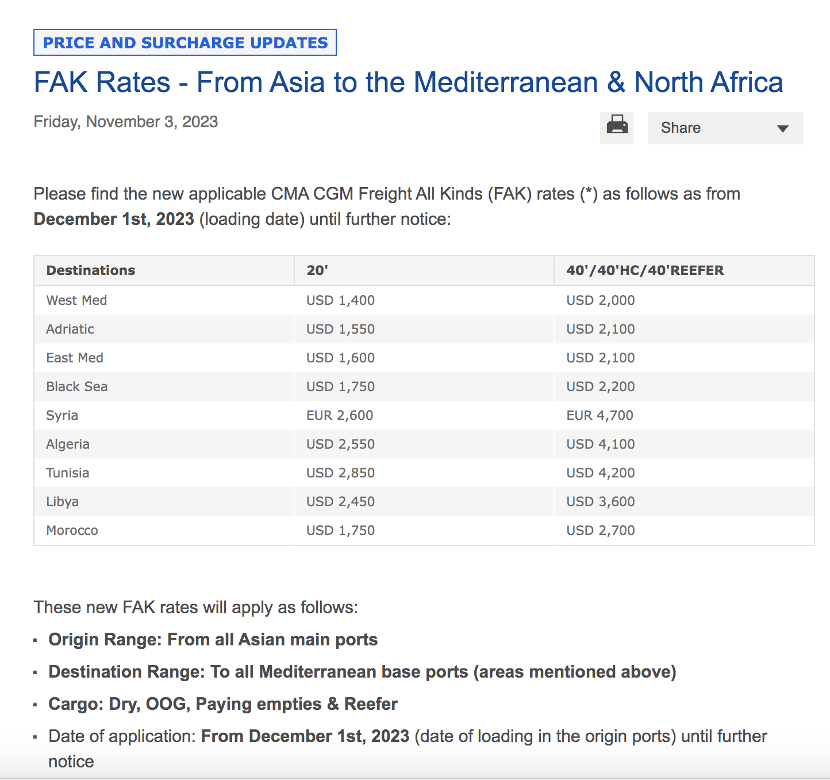
Task: Select the Tunisia destination cell
Action: [67, 472]
